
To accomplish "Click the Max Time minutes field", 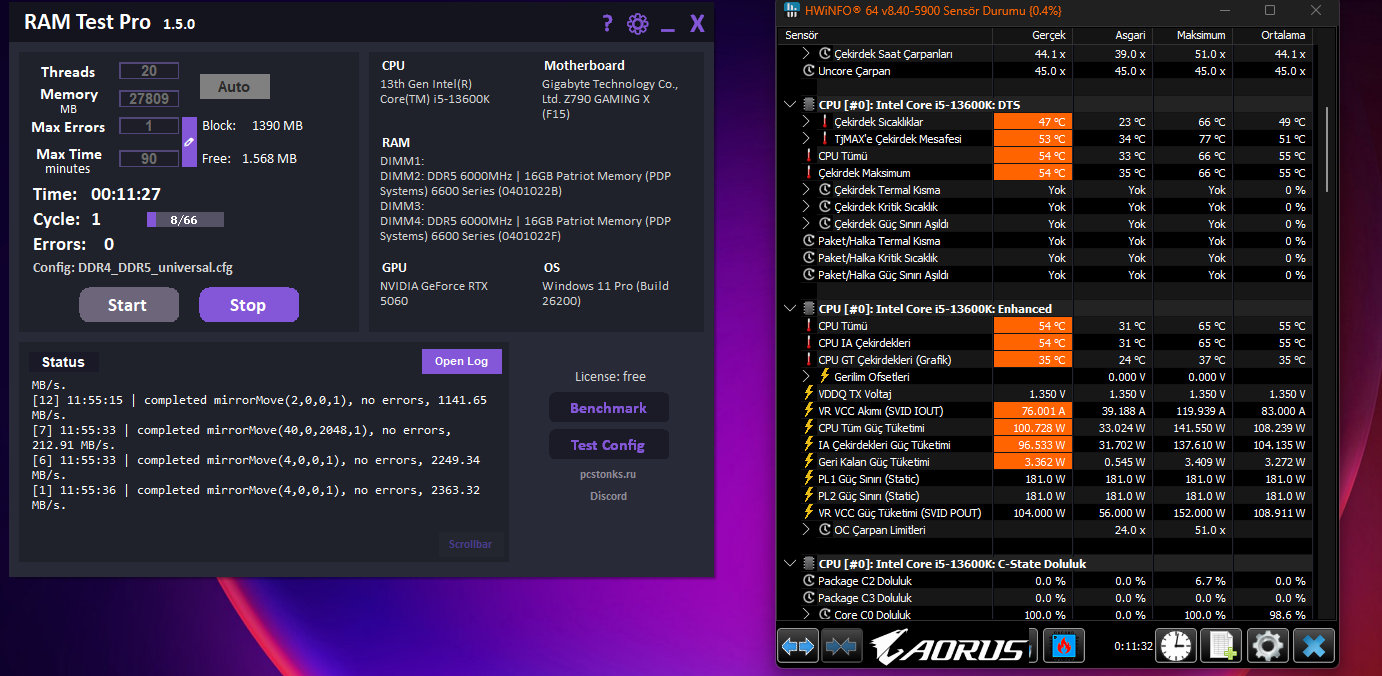I will [x=149, y=159].
